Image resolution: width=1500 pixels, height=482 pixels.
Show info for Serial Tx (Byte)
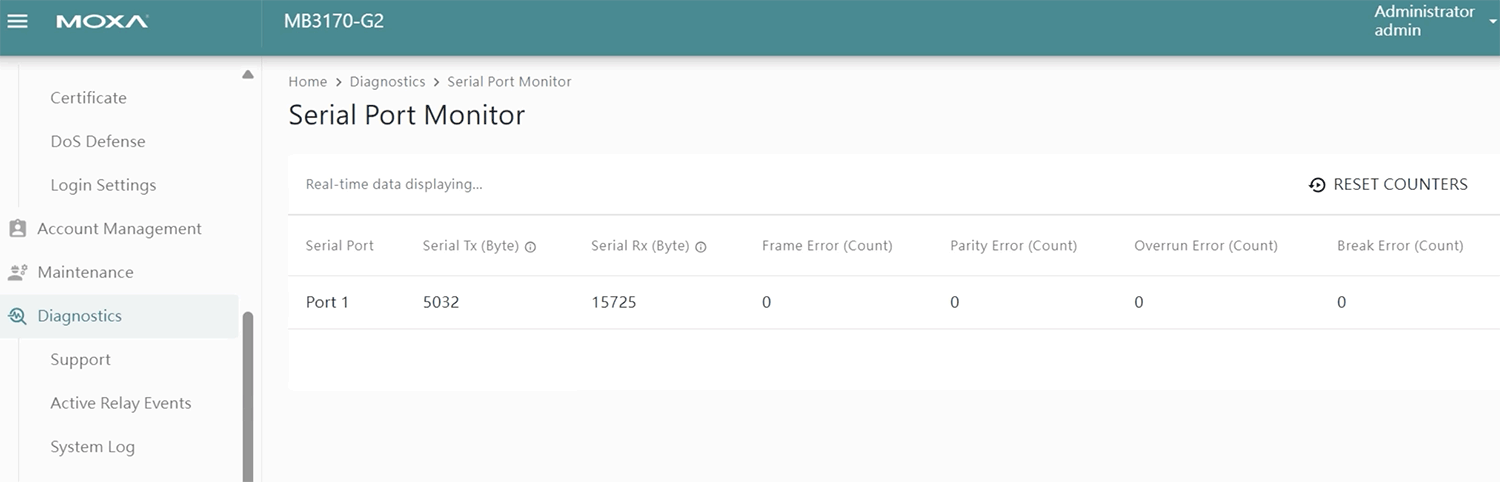coord(531,247)
